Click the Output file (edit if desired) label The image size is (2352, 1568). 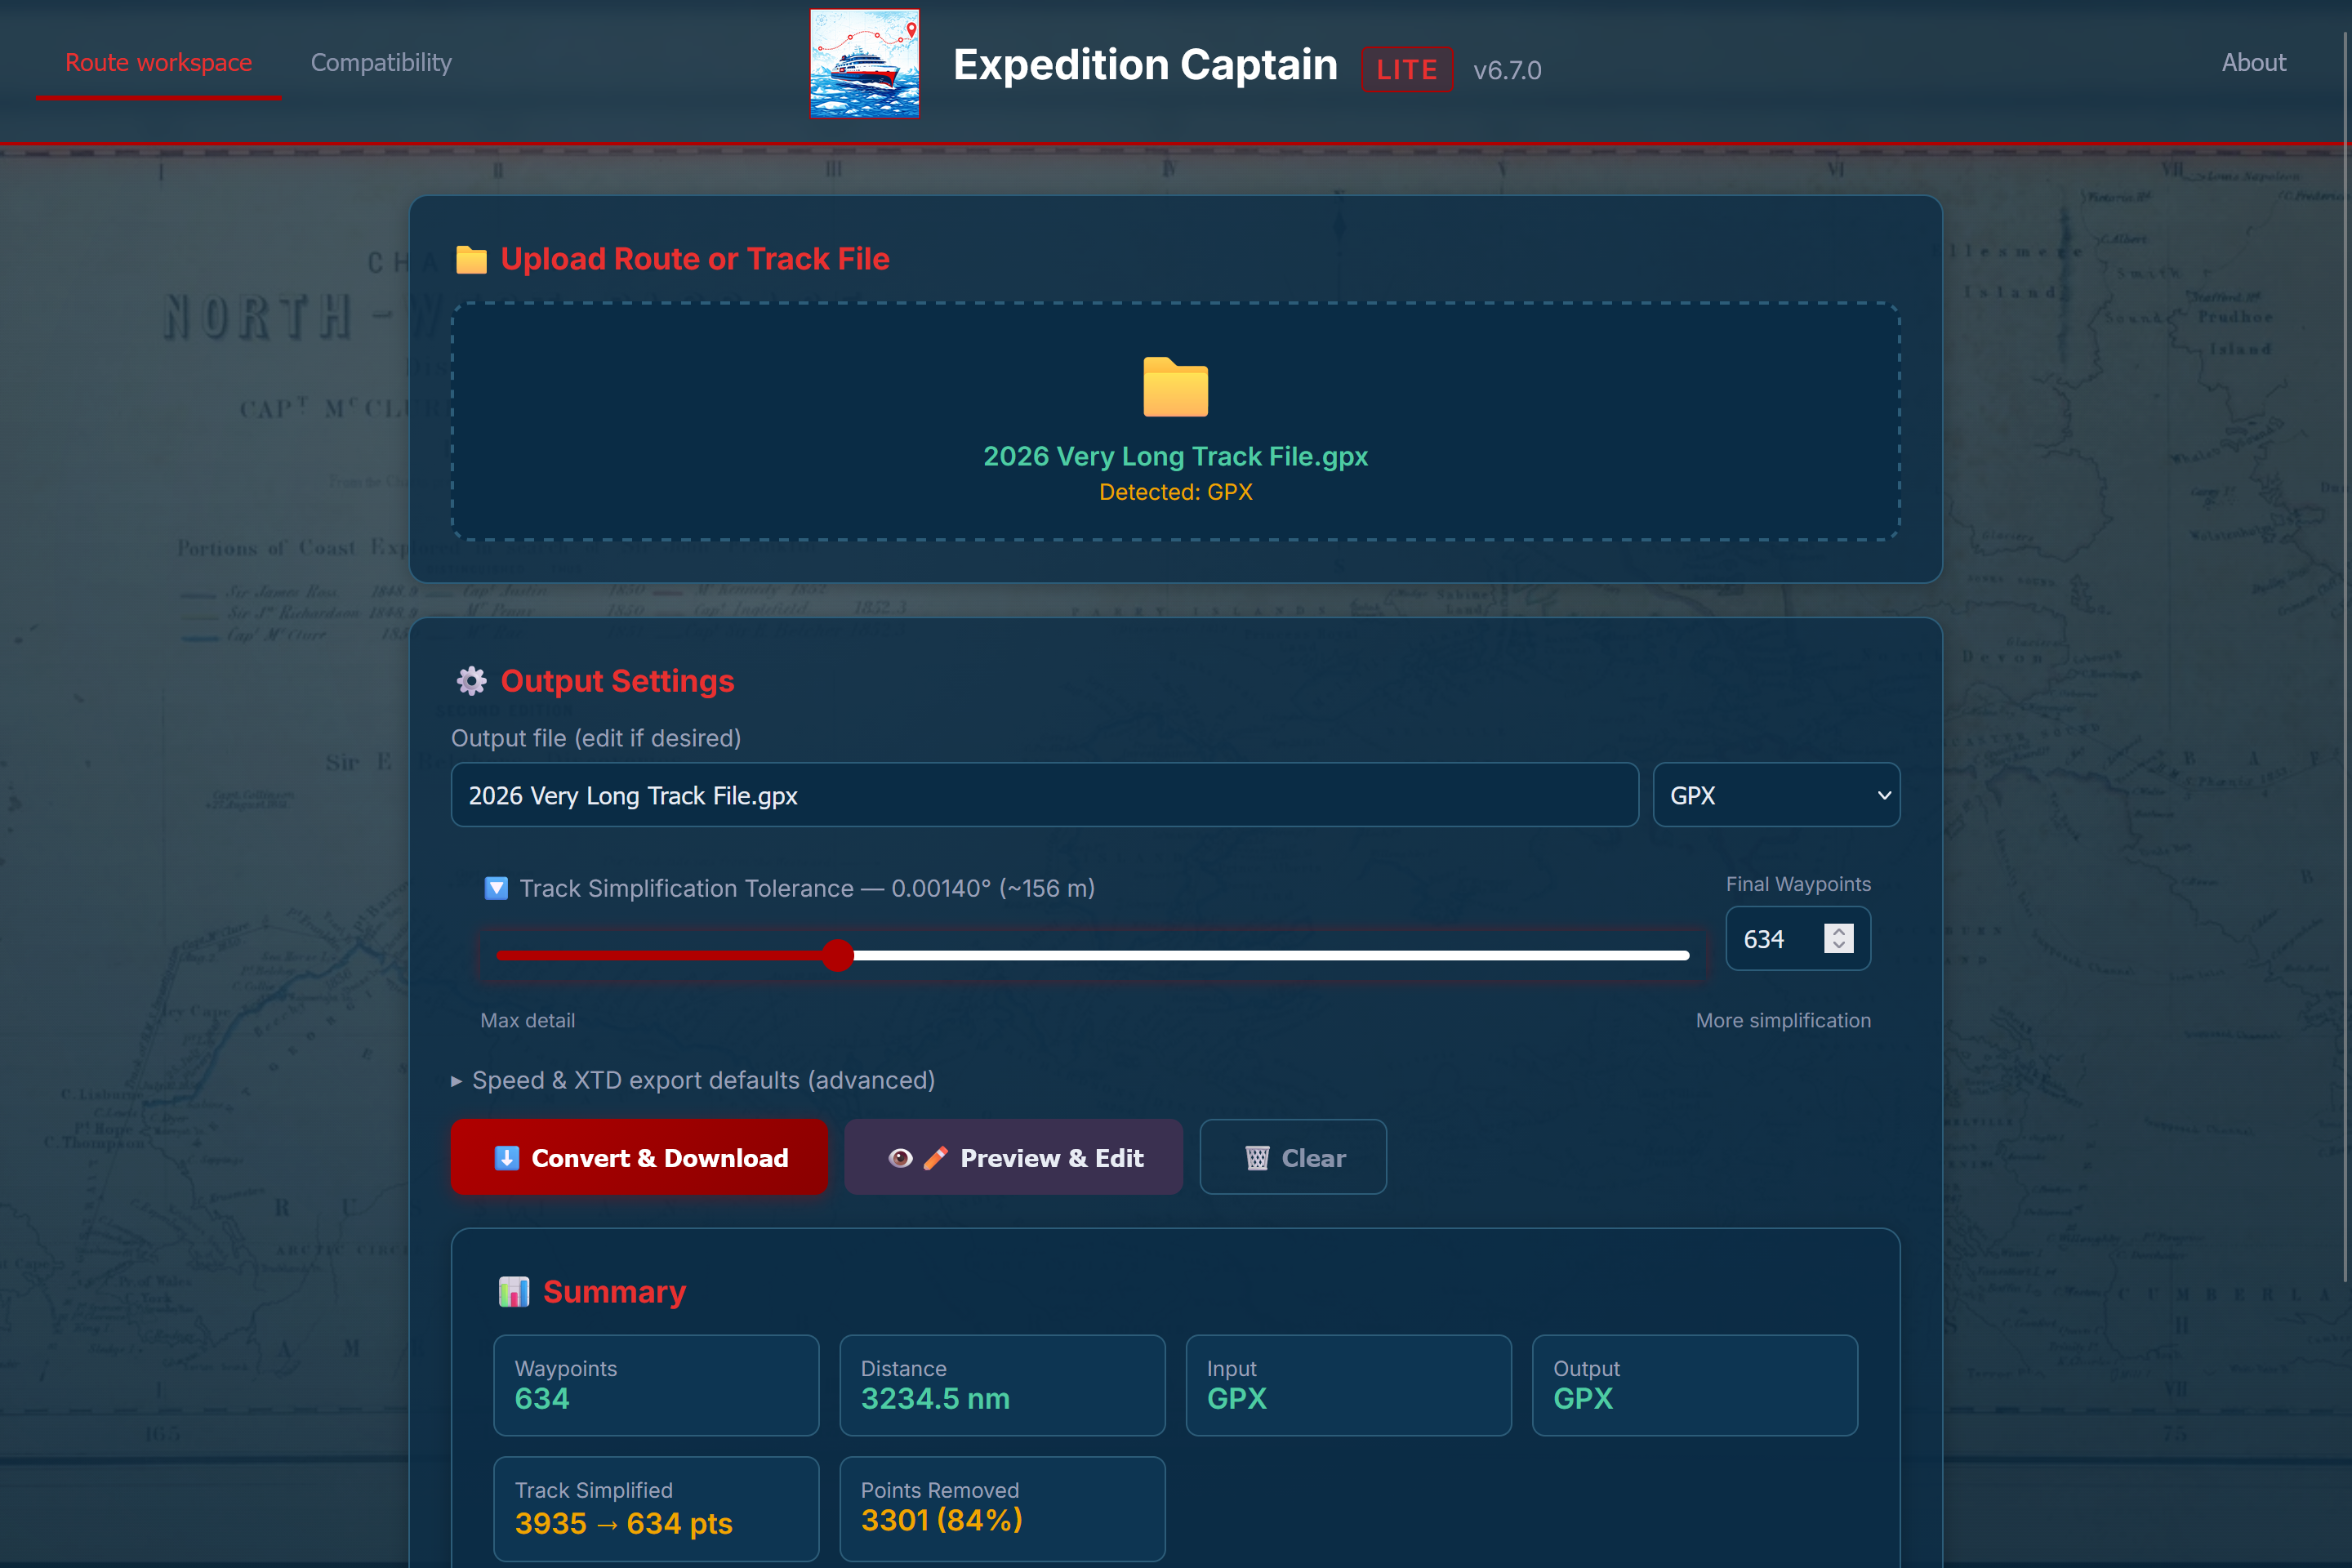tap(596, 738)
